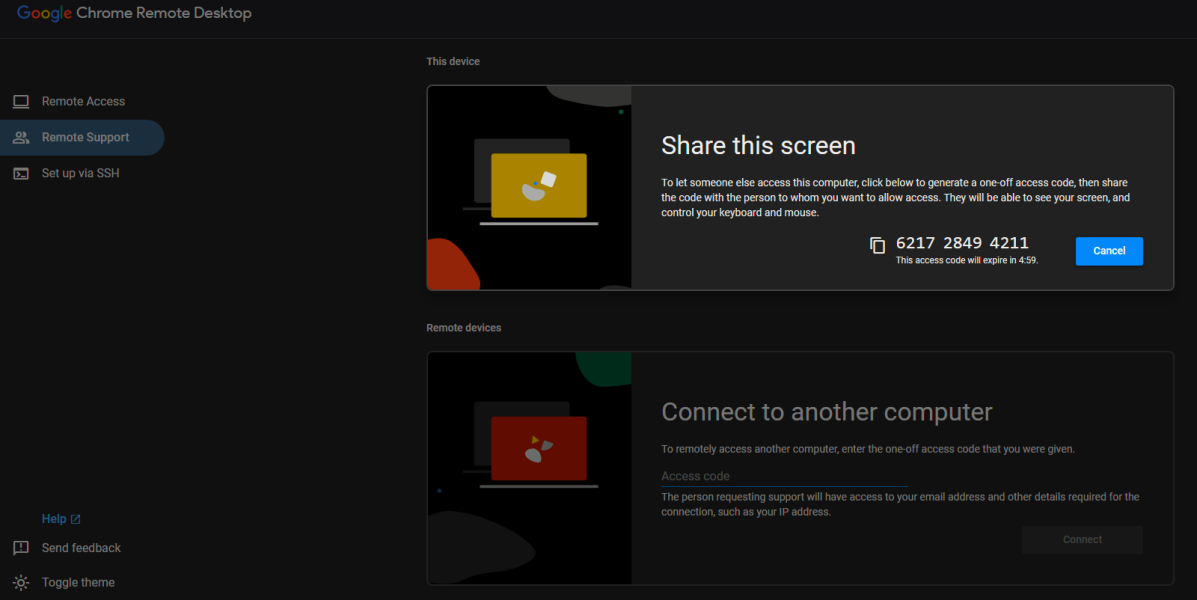Screen dimensions: 1197x600
Task: Click inside the Access code field
Action: click(784, 476)
